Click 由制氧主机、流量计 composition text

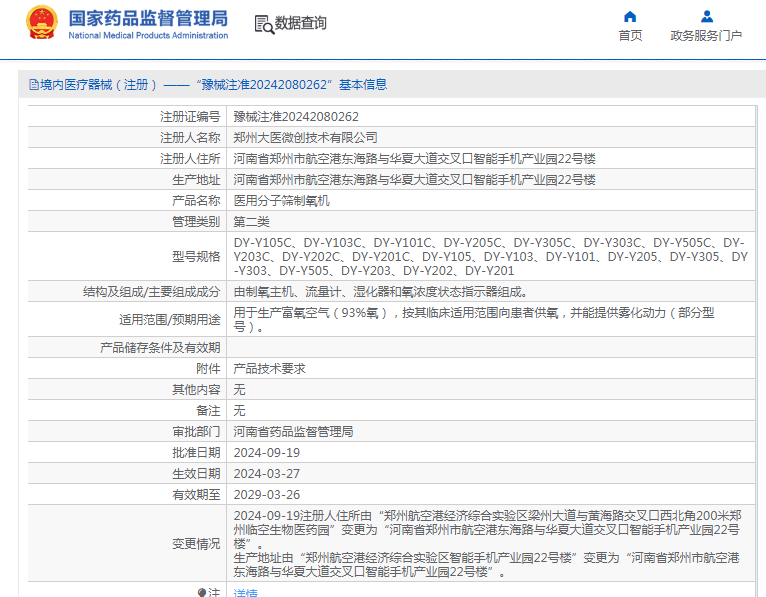tap(382, 292)
